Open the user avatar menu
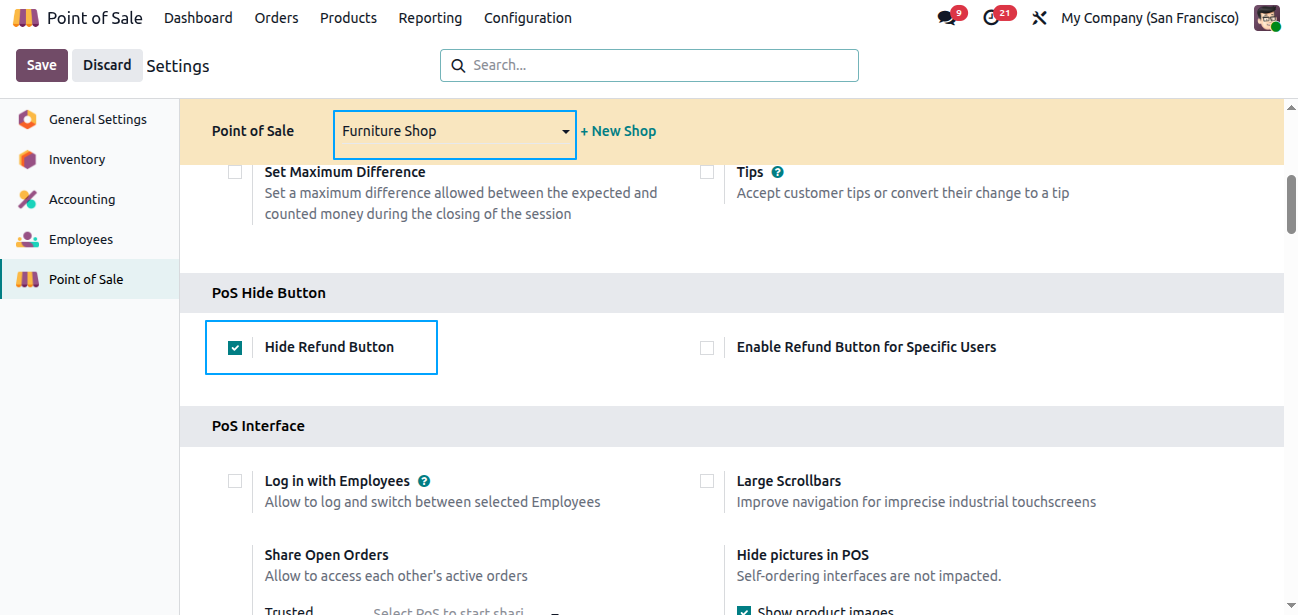 (1267, 18)
